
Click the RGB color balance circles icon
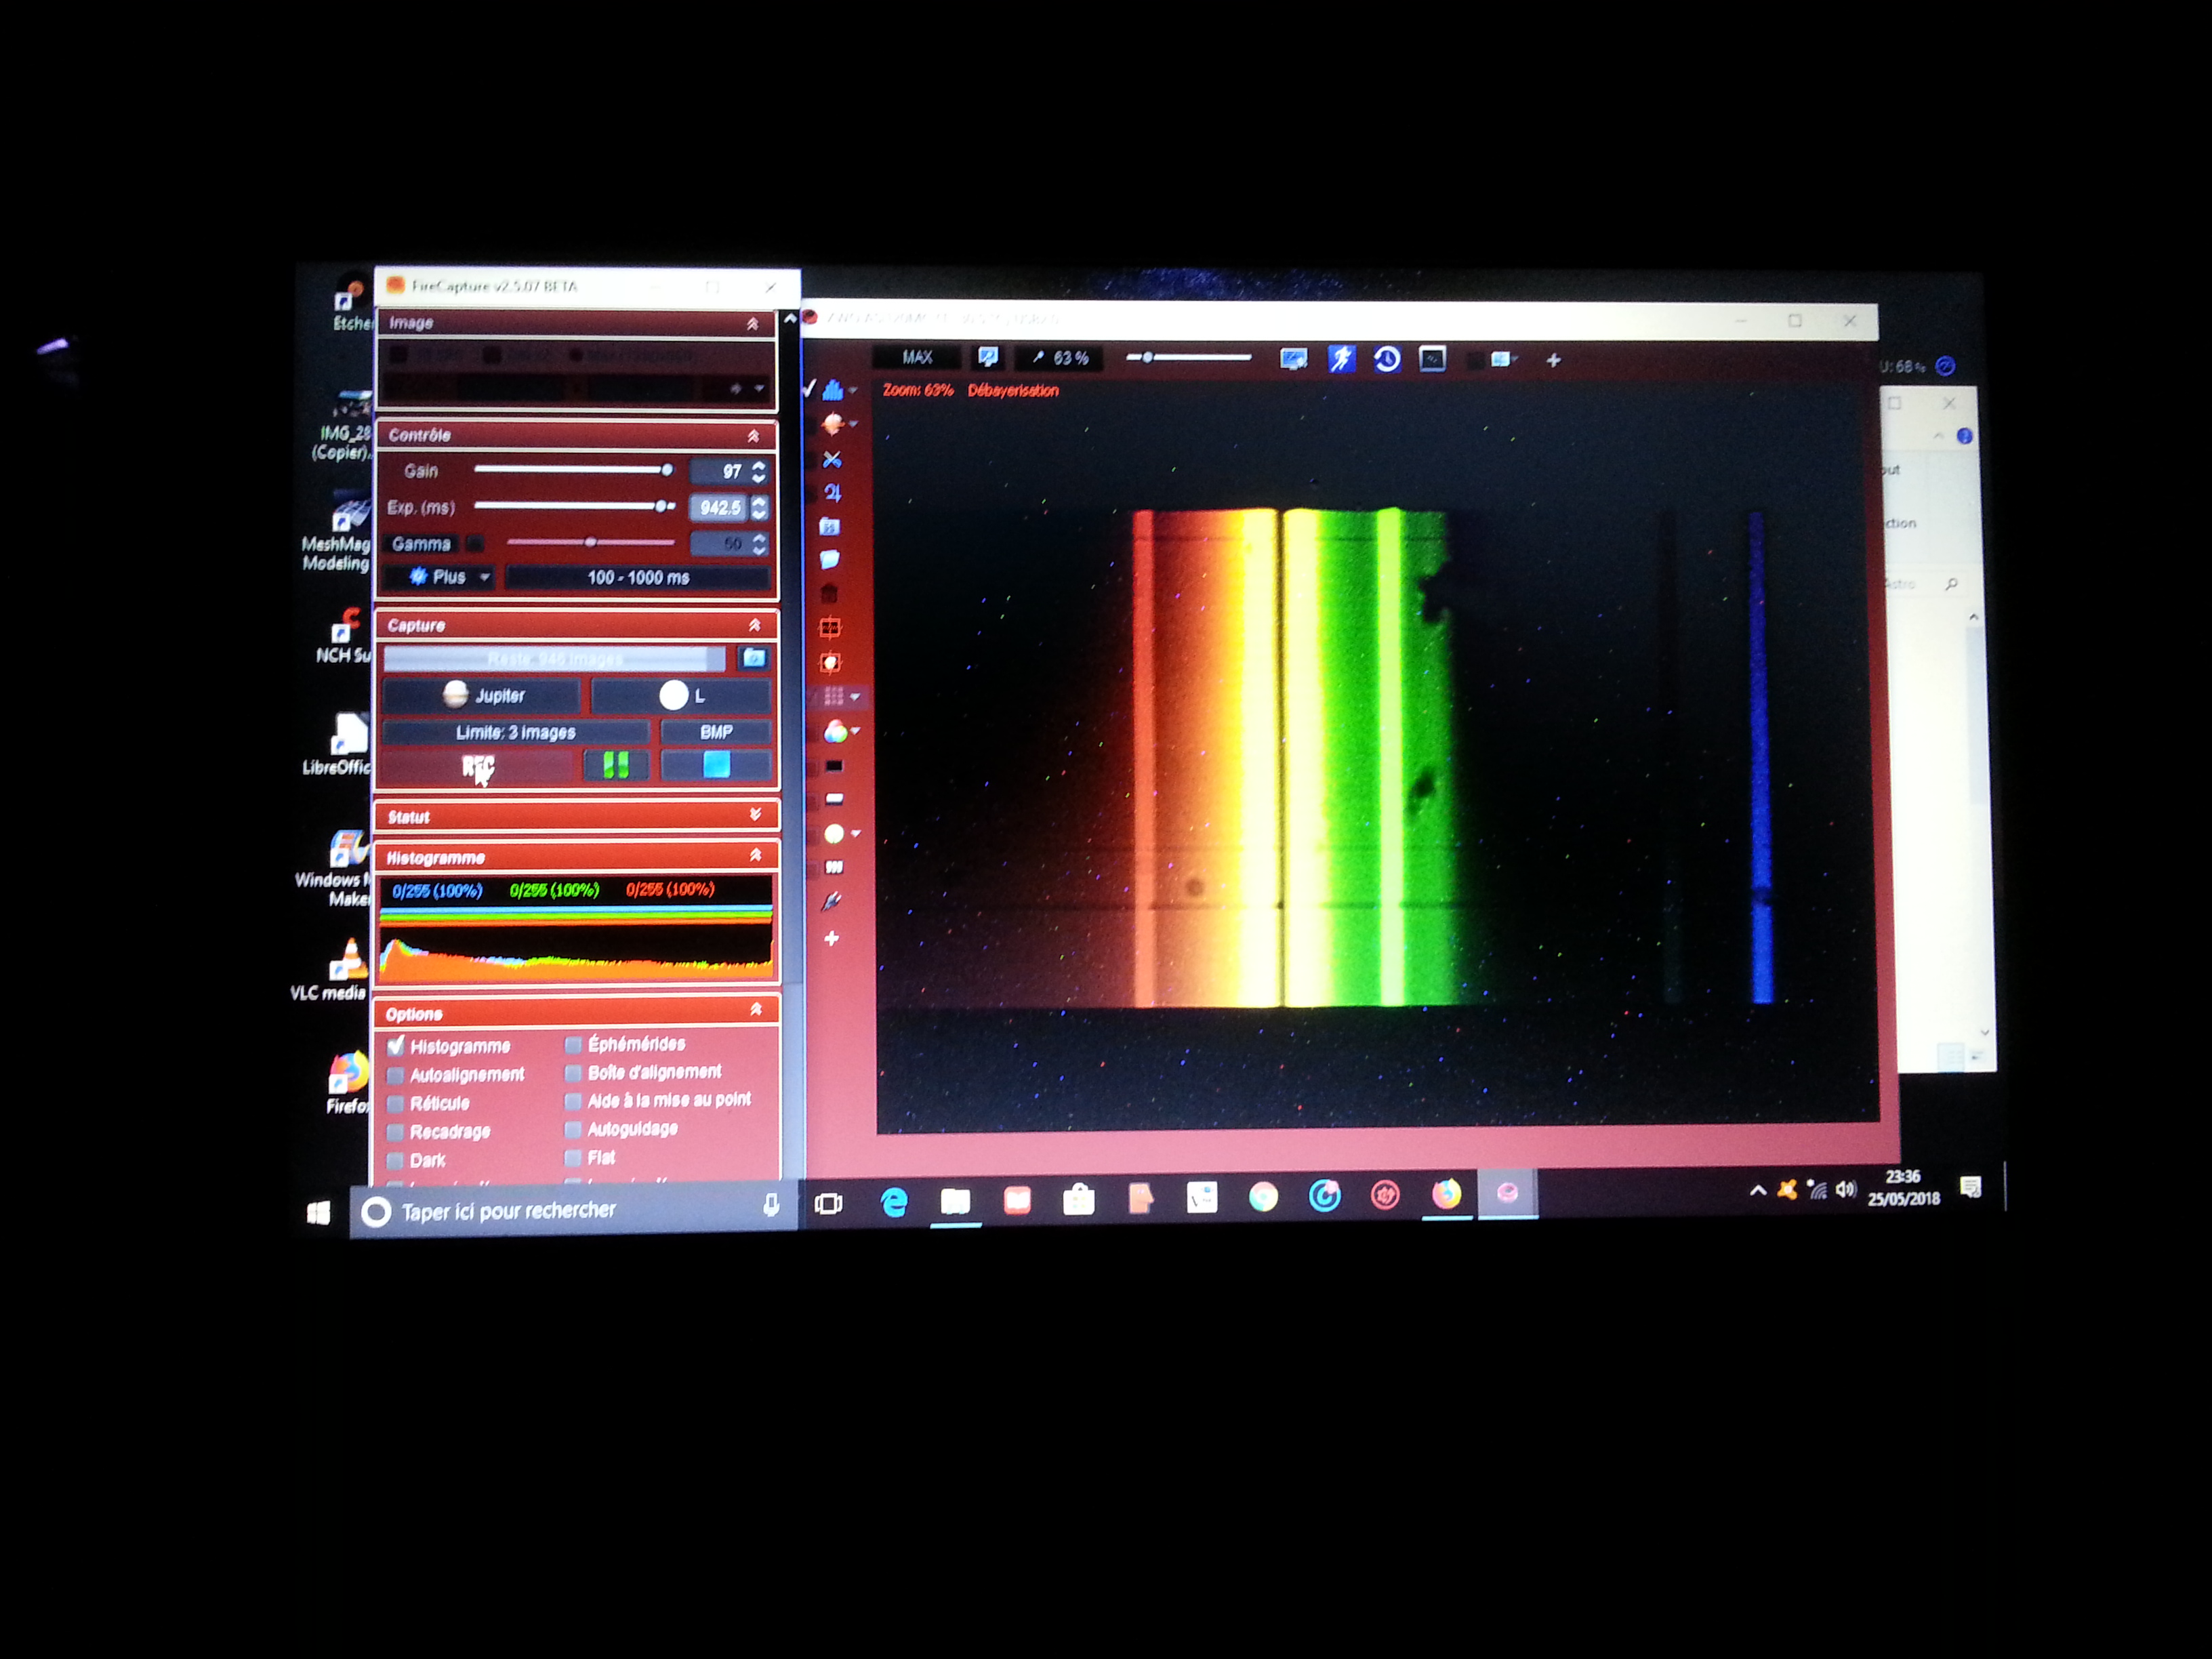(835, 732)
